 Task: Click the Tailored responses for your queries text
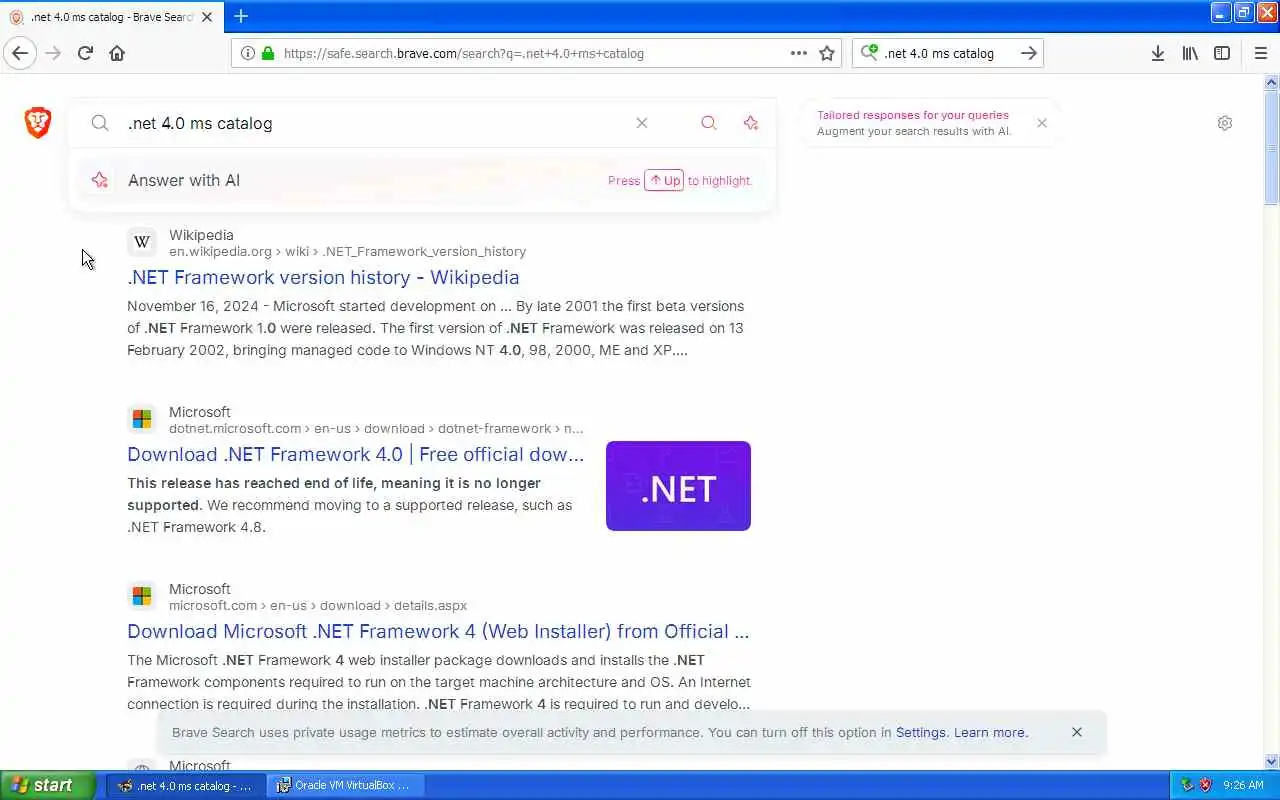point(912,115)
